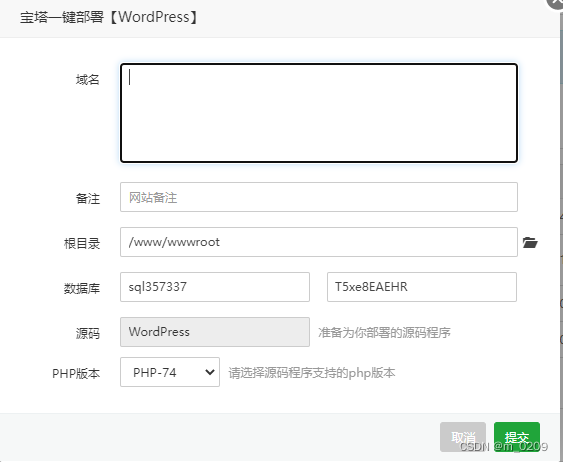The image size is (563, 462).
Task: Submit the deployment with the 提交 button
Action: (x=517, y=437)
